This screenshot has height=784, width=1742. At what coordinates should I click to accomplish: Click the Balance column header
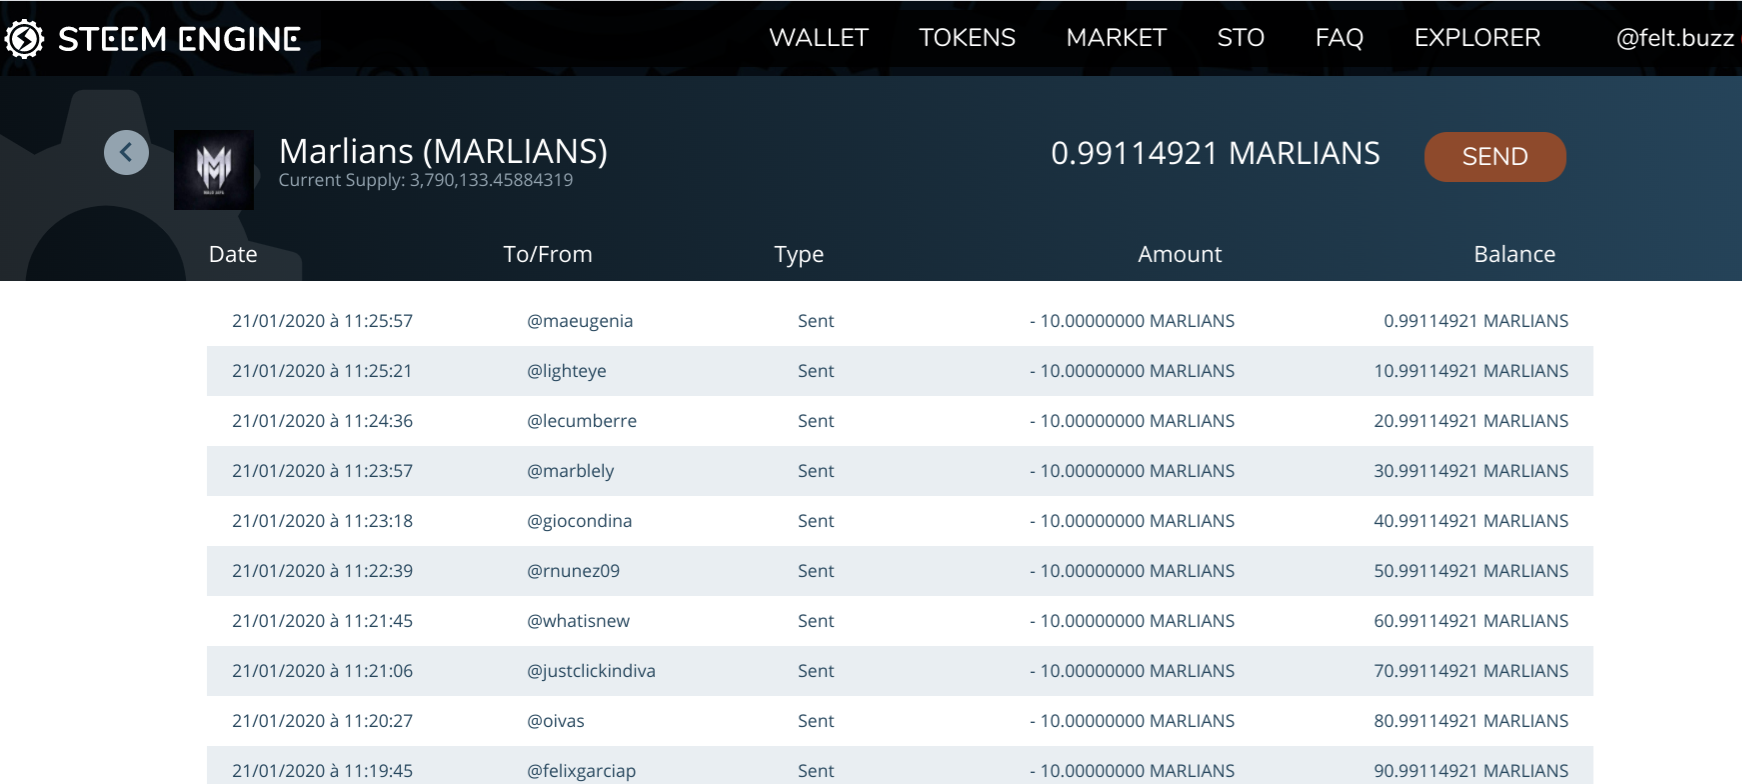pyautogui.click(x=1515, y=254)
